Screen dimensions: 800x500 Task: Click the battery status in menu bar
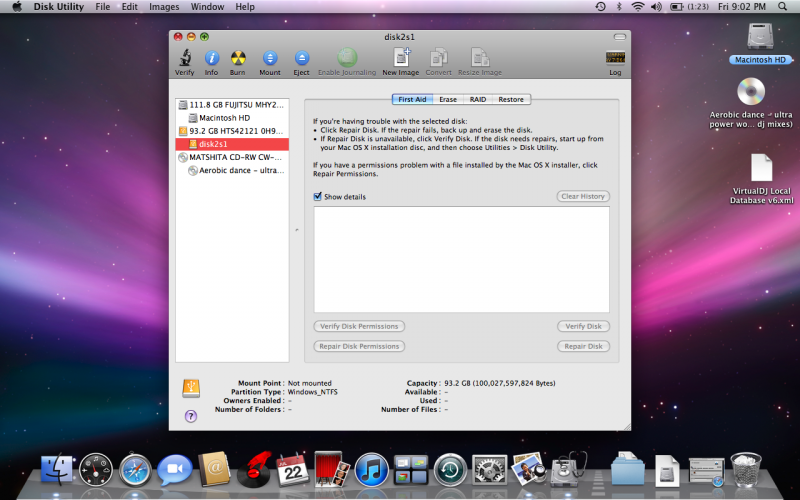pyautogui.click(x=689, y=7)
